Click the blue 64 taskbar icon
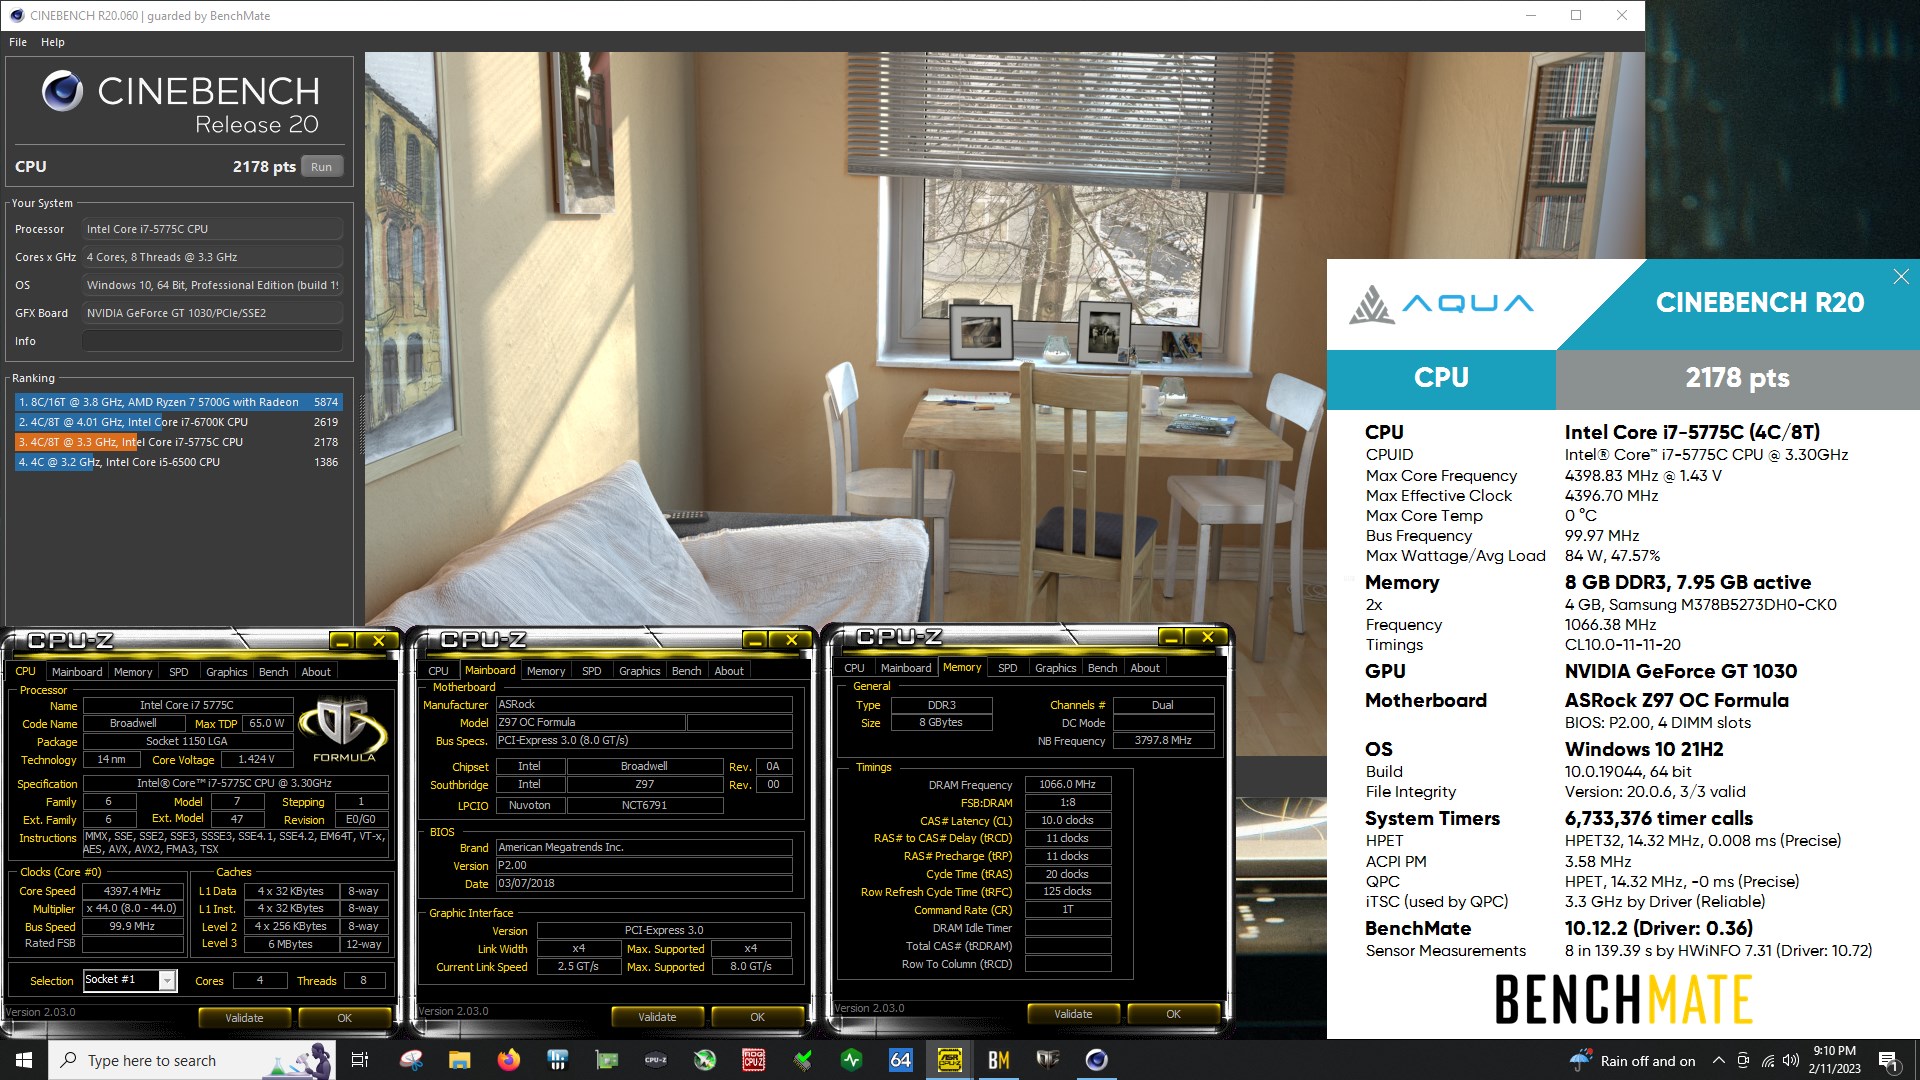This screenshot has height=1080, width=1920. [x=901, y=1060]
